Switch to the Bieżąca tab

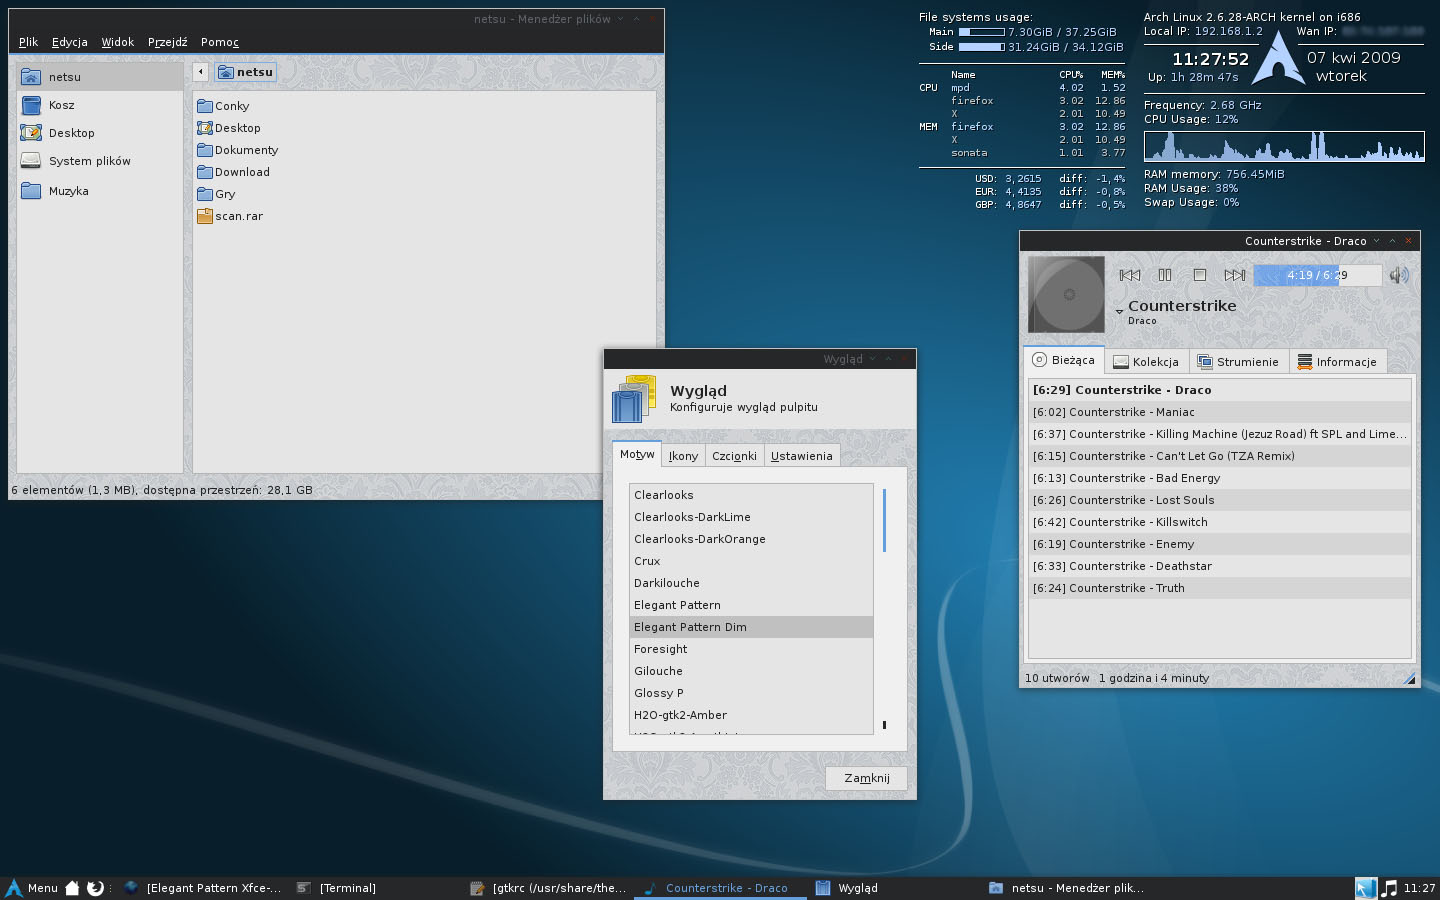(x=1064, y=360)
